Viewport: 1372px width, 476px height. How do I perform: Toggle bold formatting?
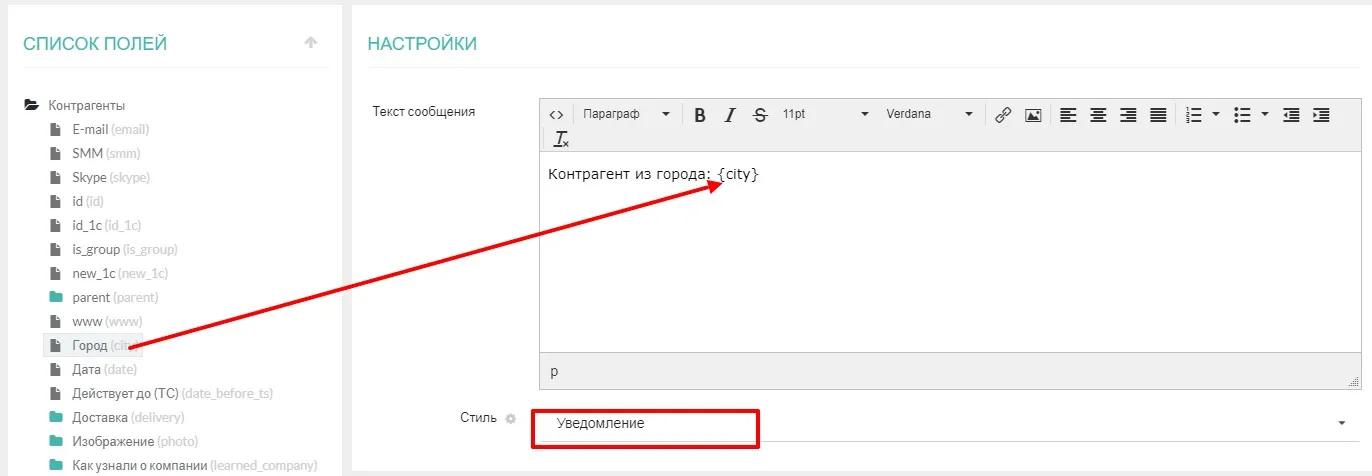pos(700,115)
